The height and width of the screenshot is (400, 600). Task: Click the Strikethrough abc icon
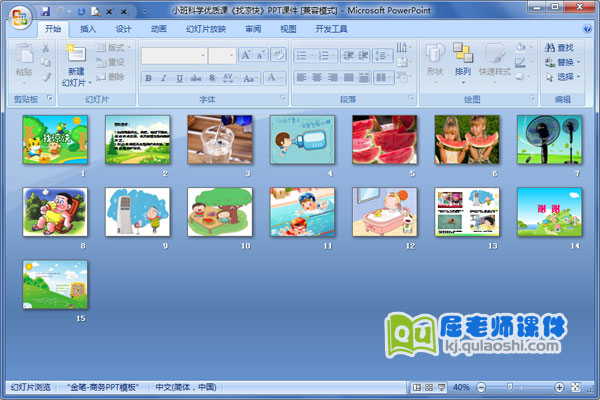[x=196, y=78]
